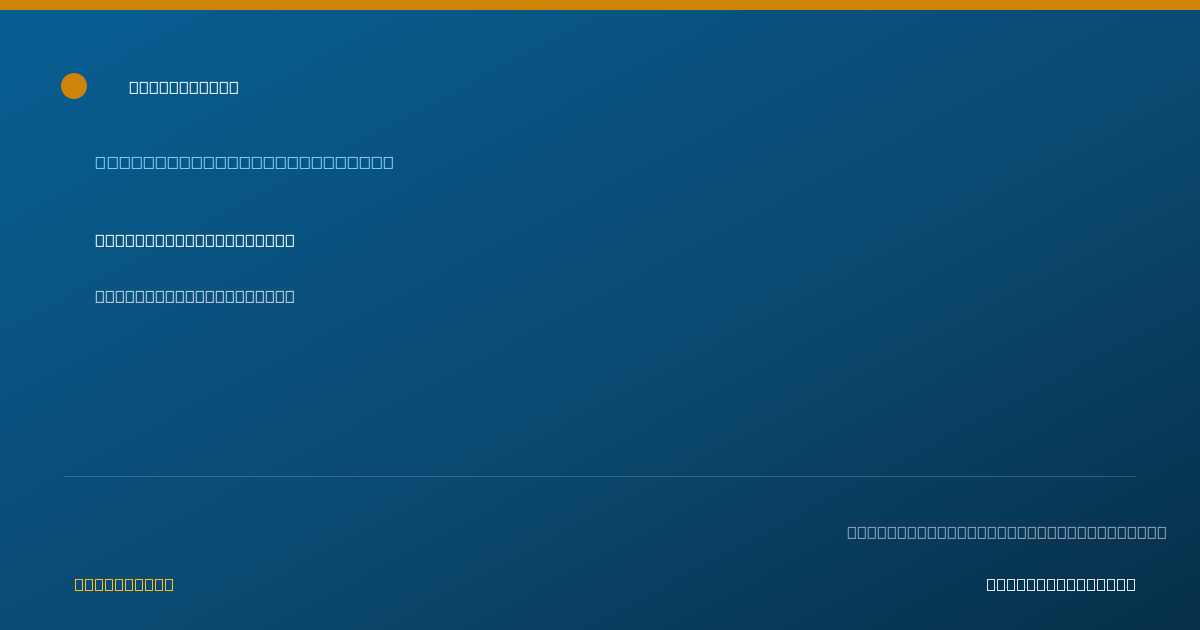Screen dimensions: 1200x630
Task: Click the pale gray text line under the white line
Action: [195, 296]
